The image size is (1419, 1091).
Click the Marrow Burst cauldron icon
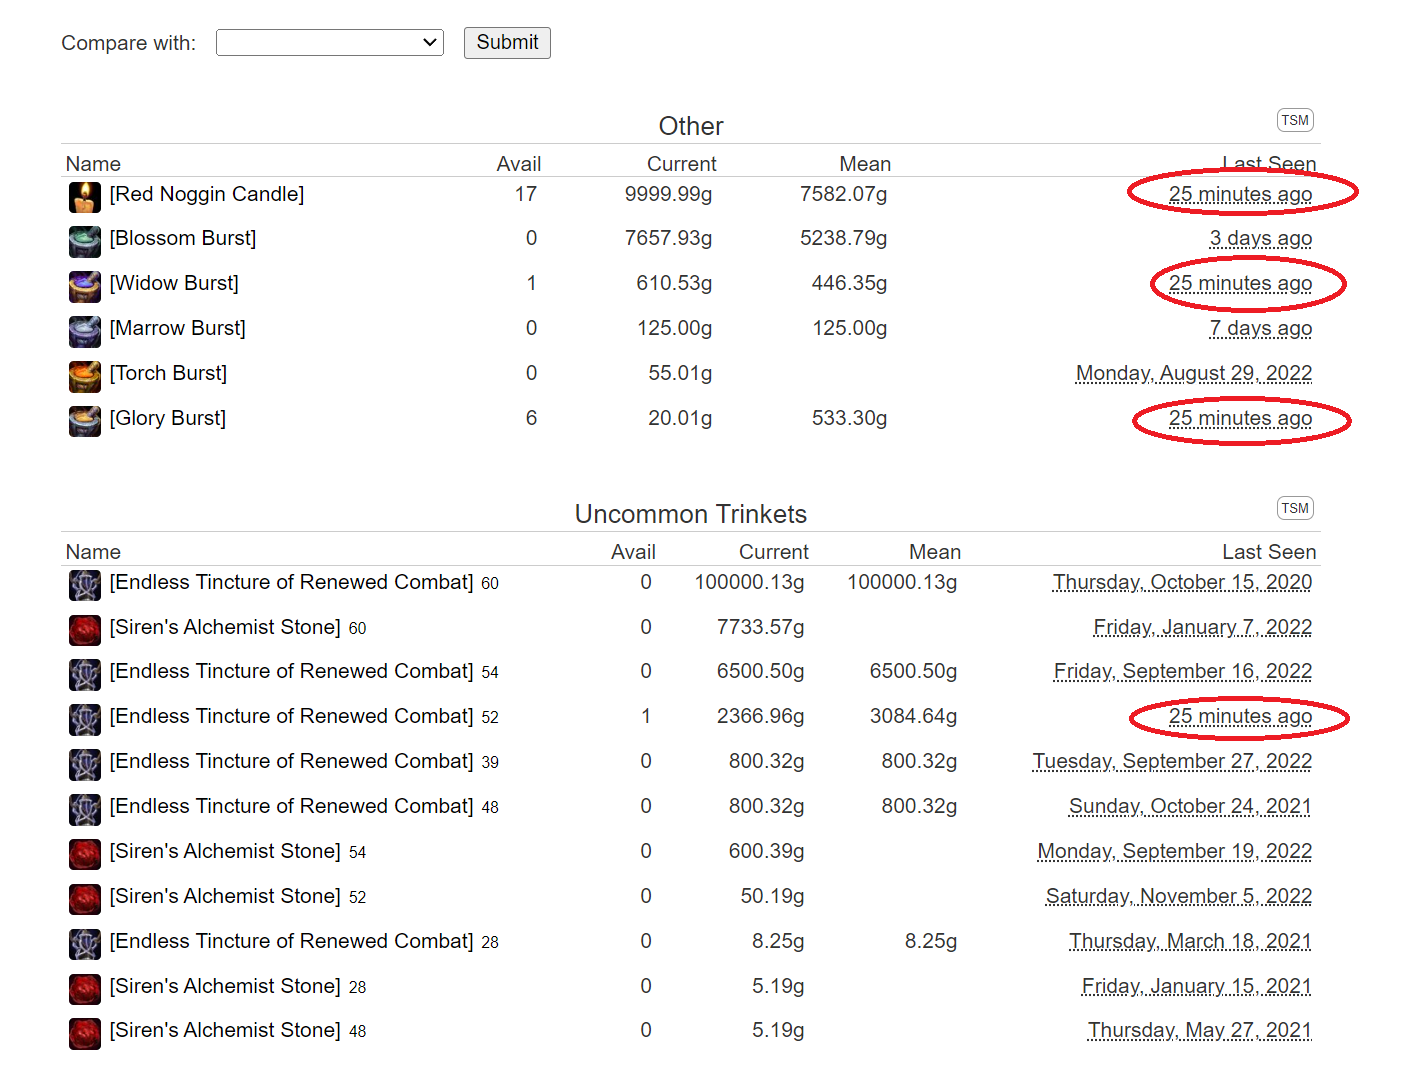pyautogui.click(x=84, y=331)
